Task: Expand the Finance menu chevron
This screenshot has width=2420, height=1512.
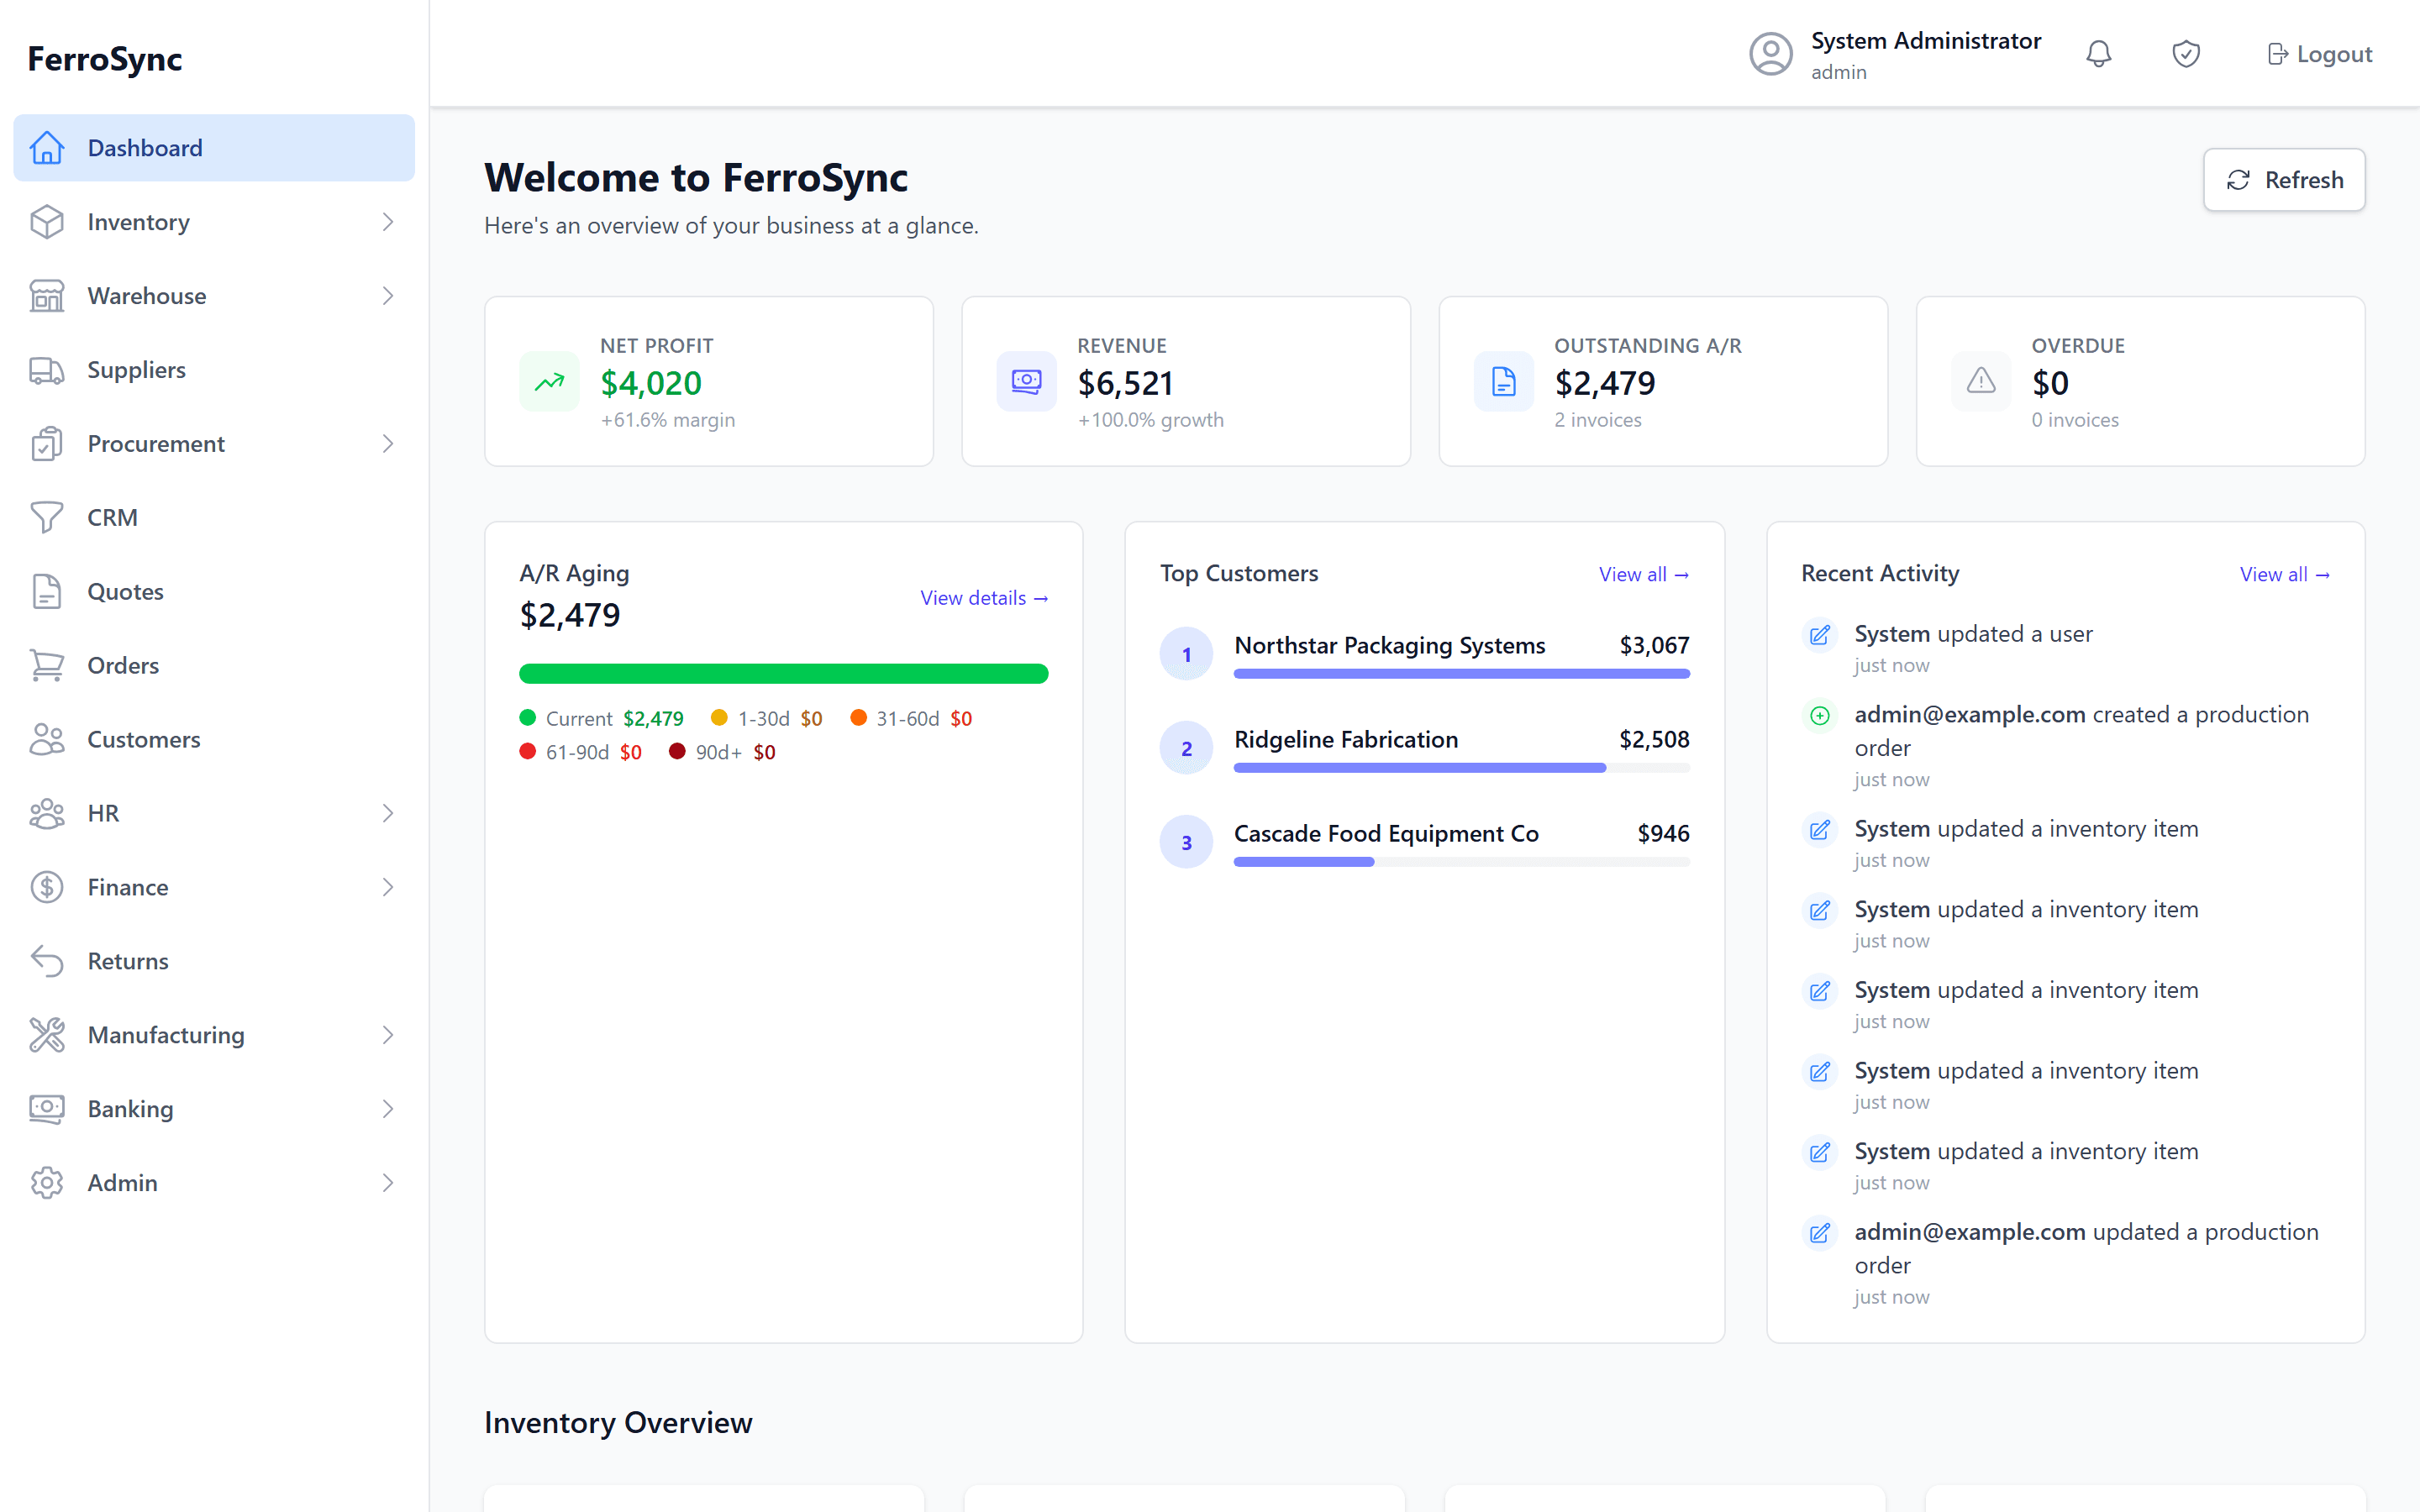Action: click(388, 888)
